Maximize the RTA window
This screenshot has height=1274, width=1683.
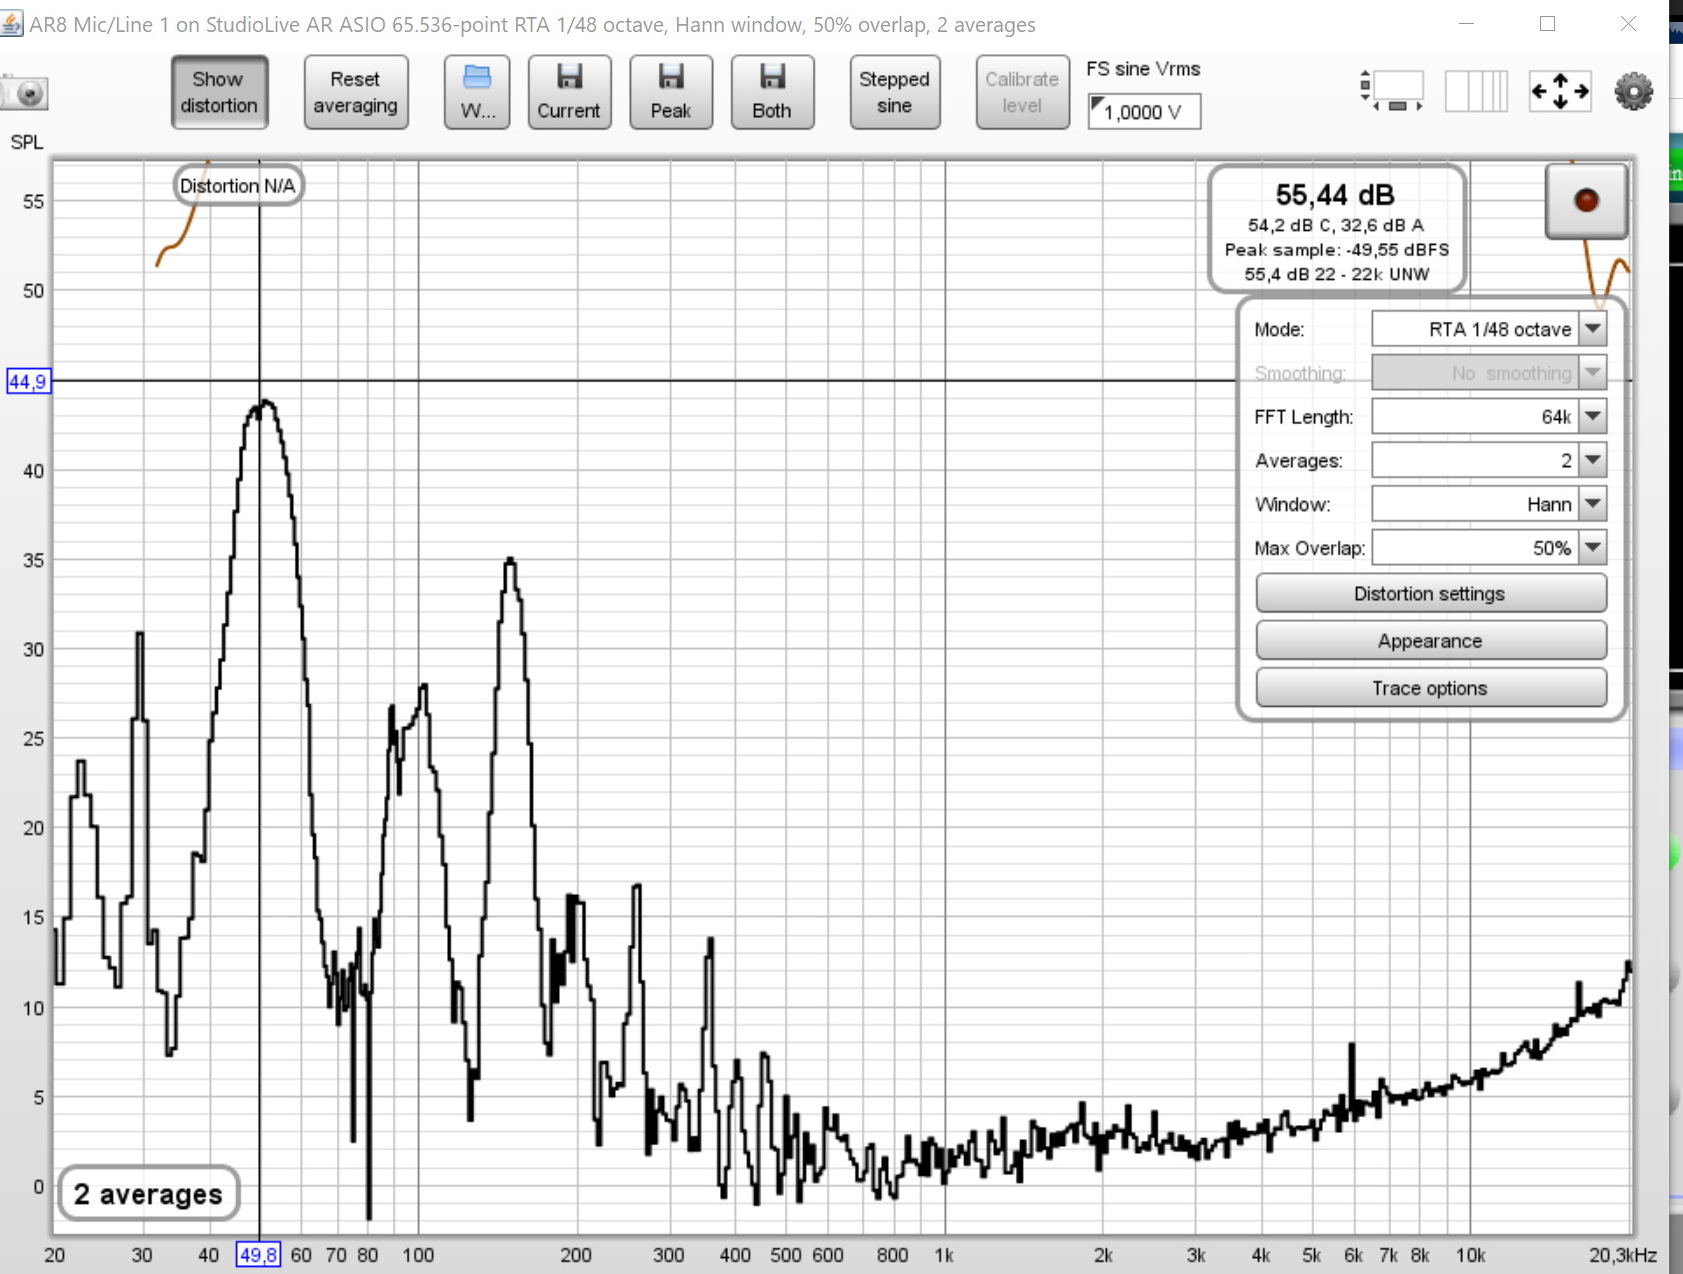1547,24
